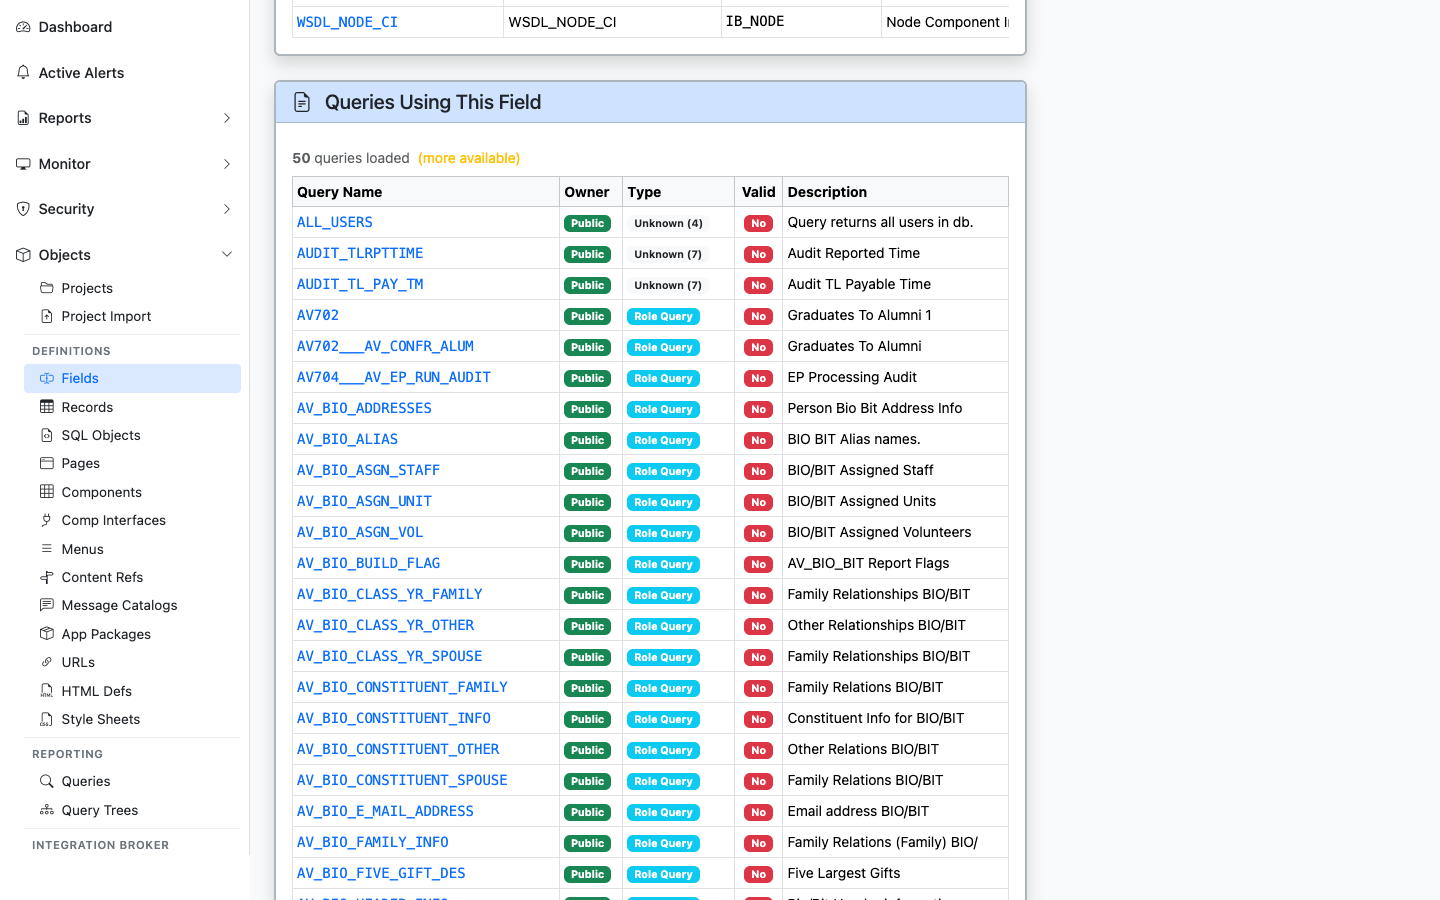Click 'BIO/BIT Assigned Volunteers' description

[879, 532]
